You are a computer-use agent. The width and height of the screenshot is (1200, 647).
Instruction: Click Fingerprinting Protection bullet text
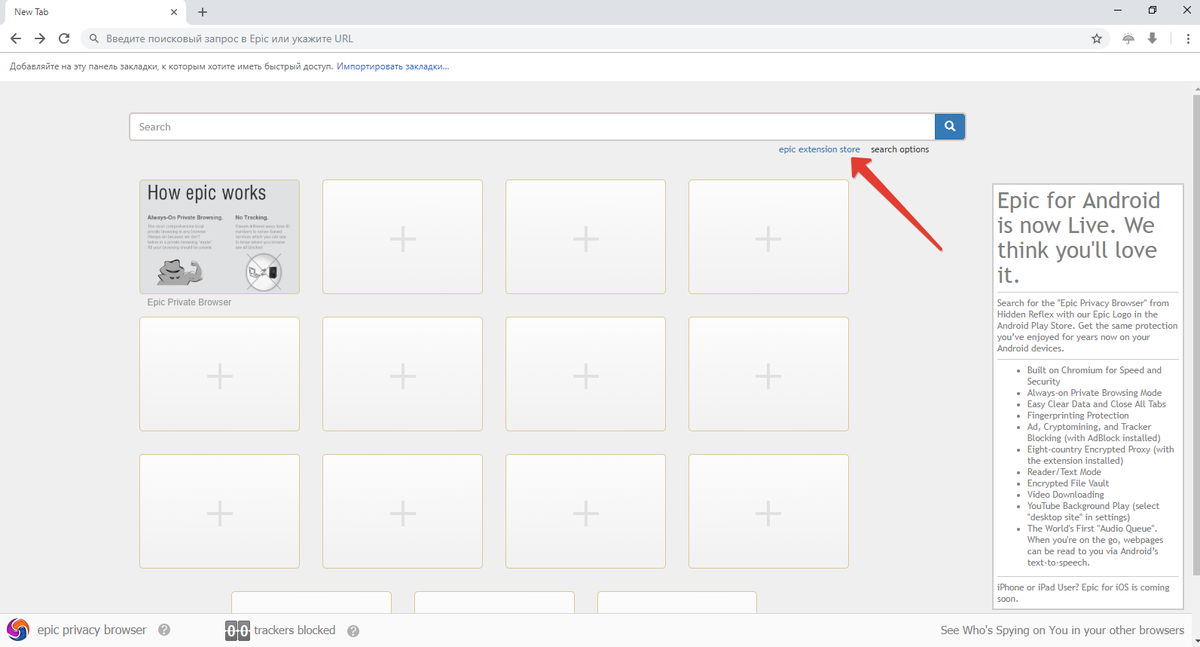click(x=1078, y=415)
